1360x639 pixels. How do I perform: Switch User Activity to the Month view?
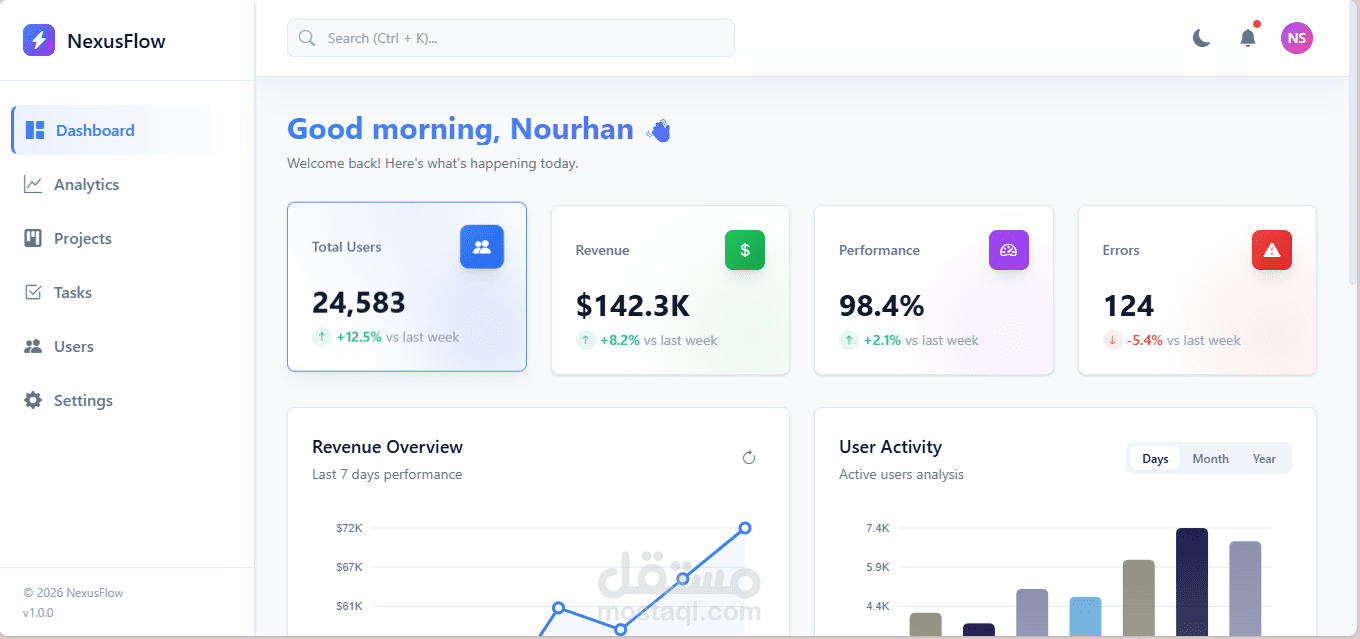click(x=1210, y=459)
